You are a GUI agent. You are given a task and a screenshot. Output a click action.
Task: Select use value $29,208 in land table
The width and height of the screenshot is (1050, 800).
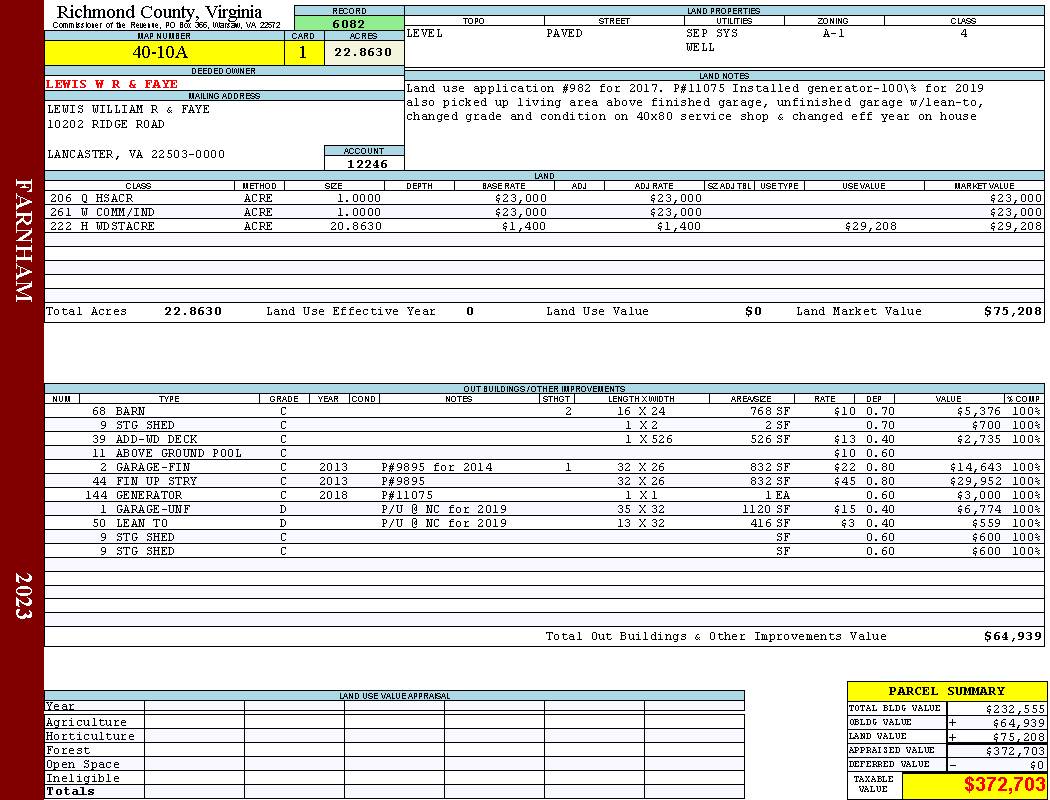pos(870,226)
